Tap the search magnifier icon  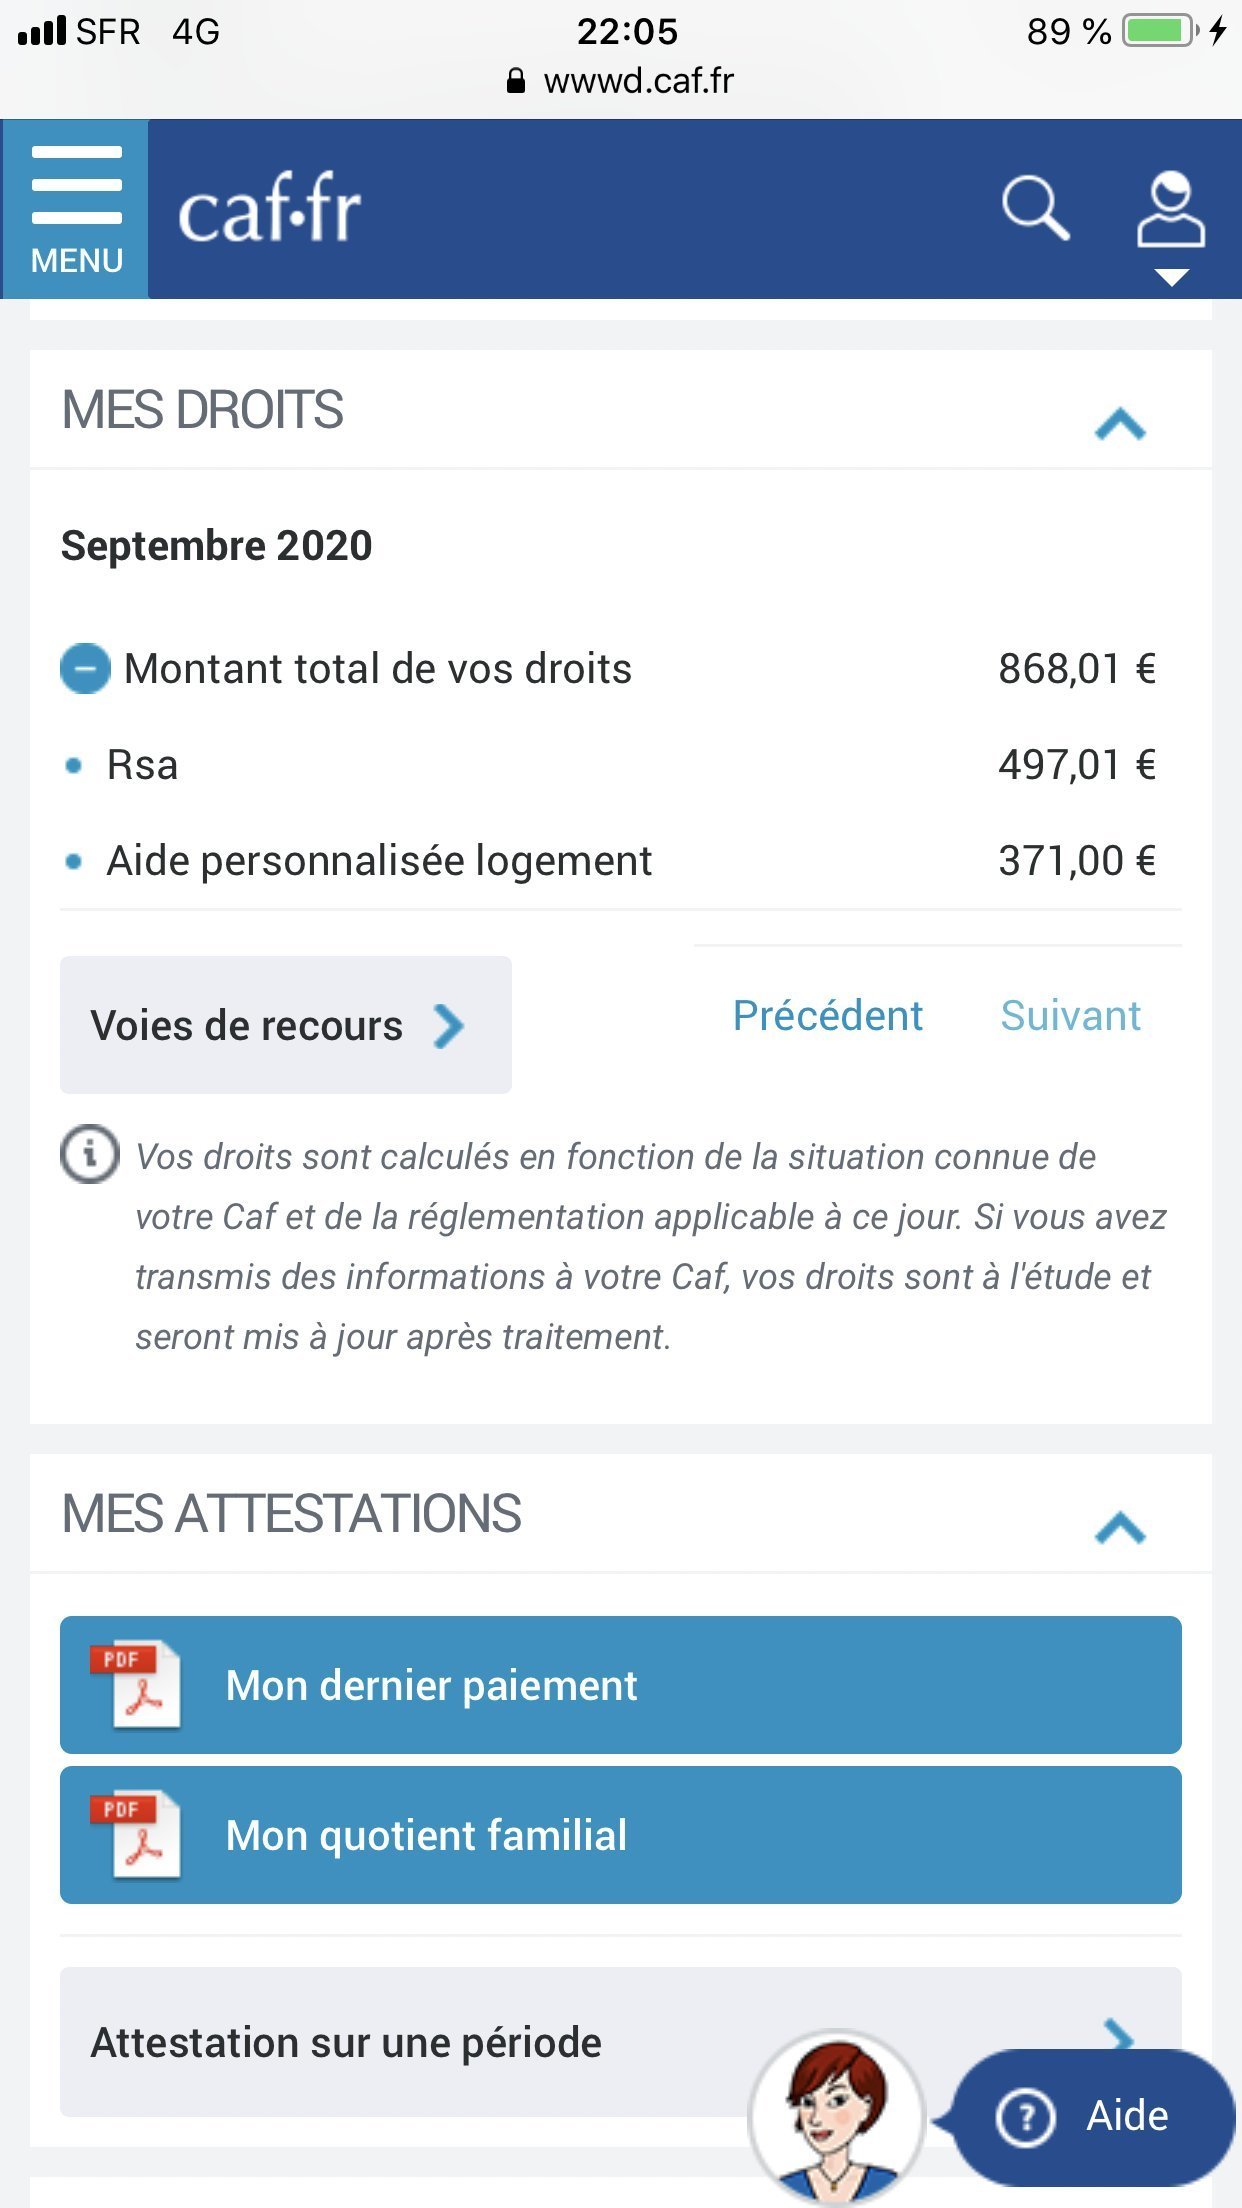[x=1035, y=208]
